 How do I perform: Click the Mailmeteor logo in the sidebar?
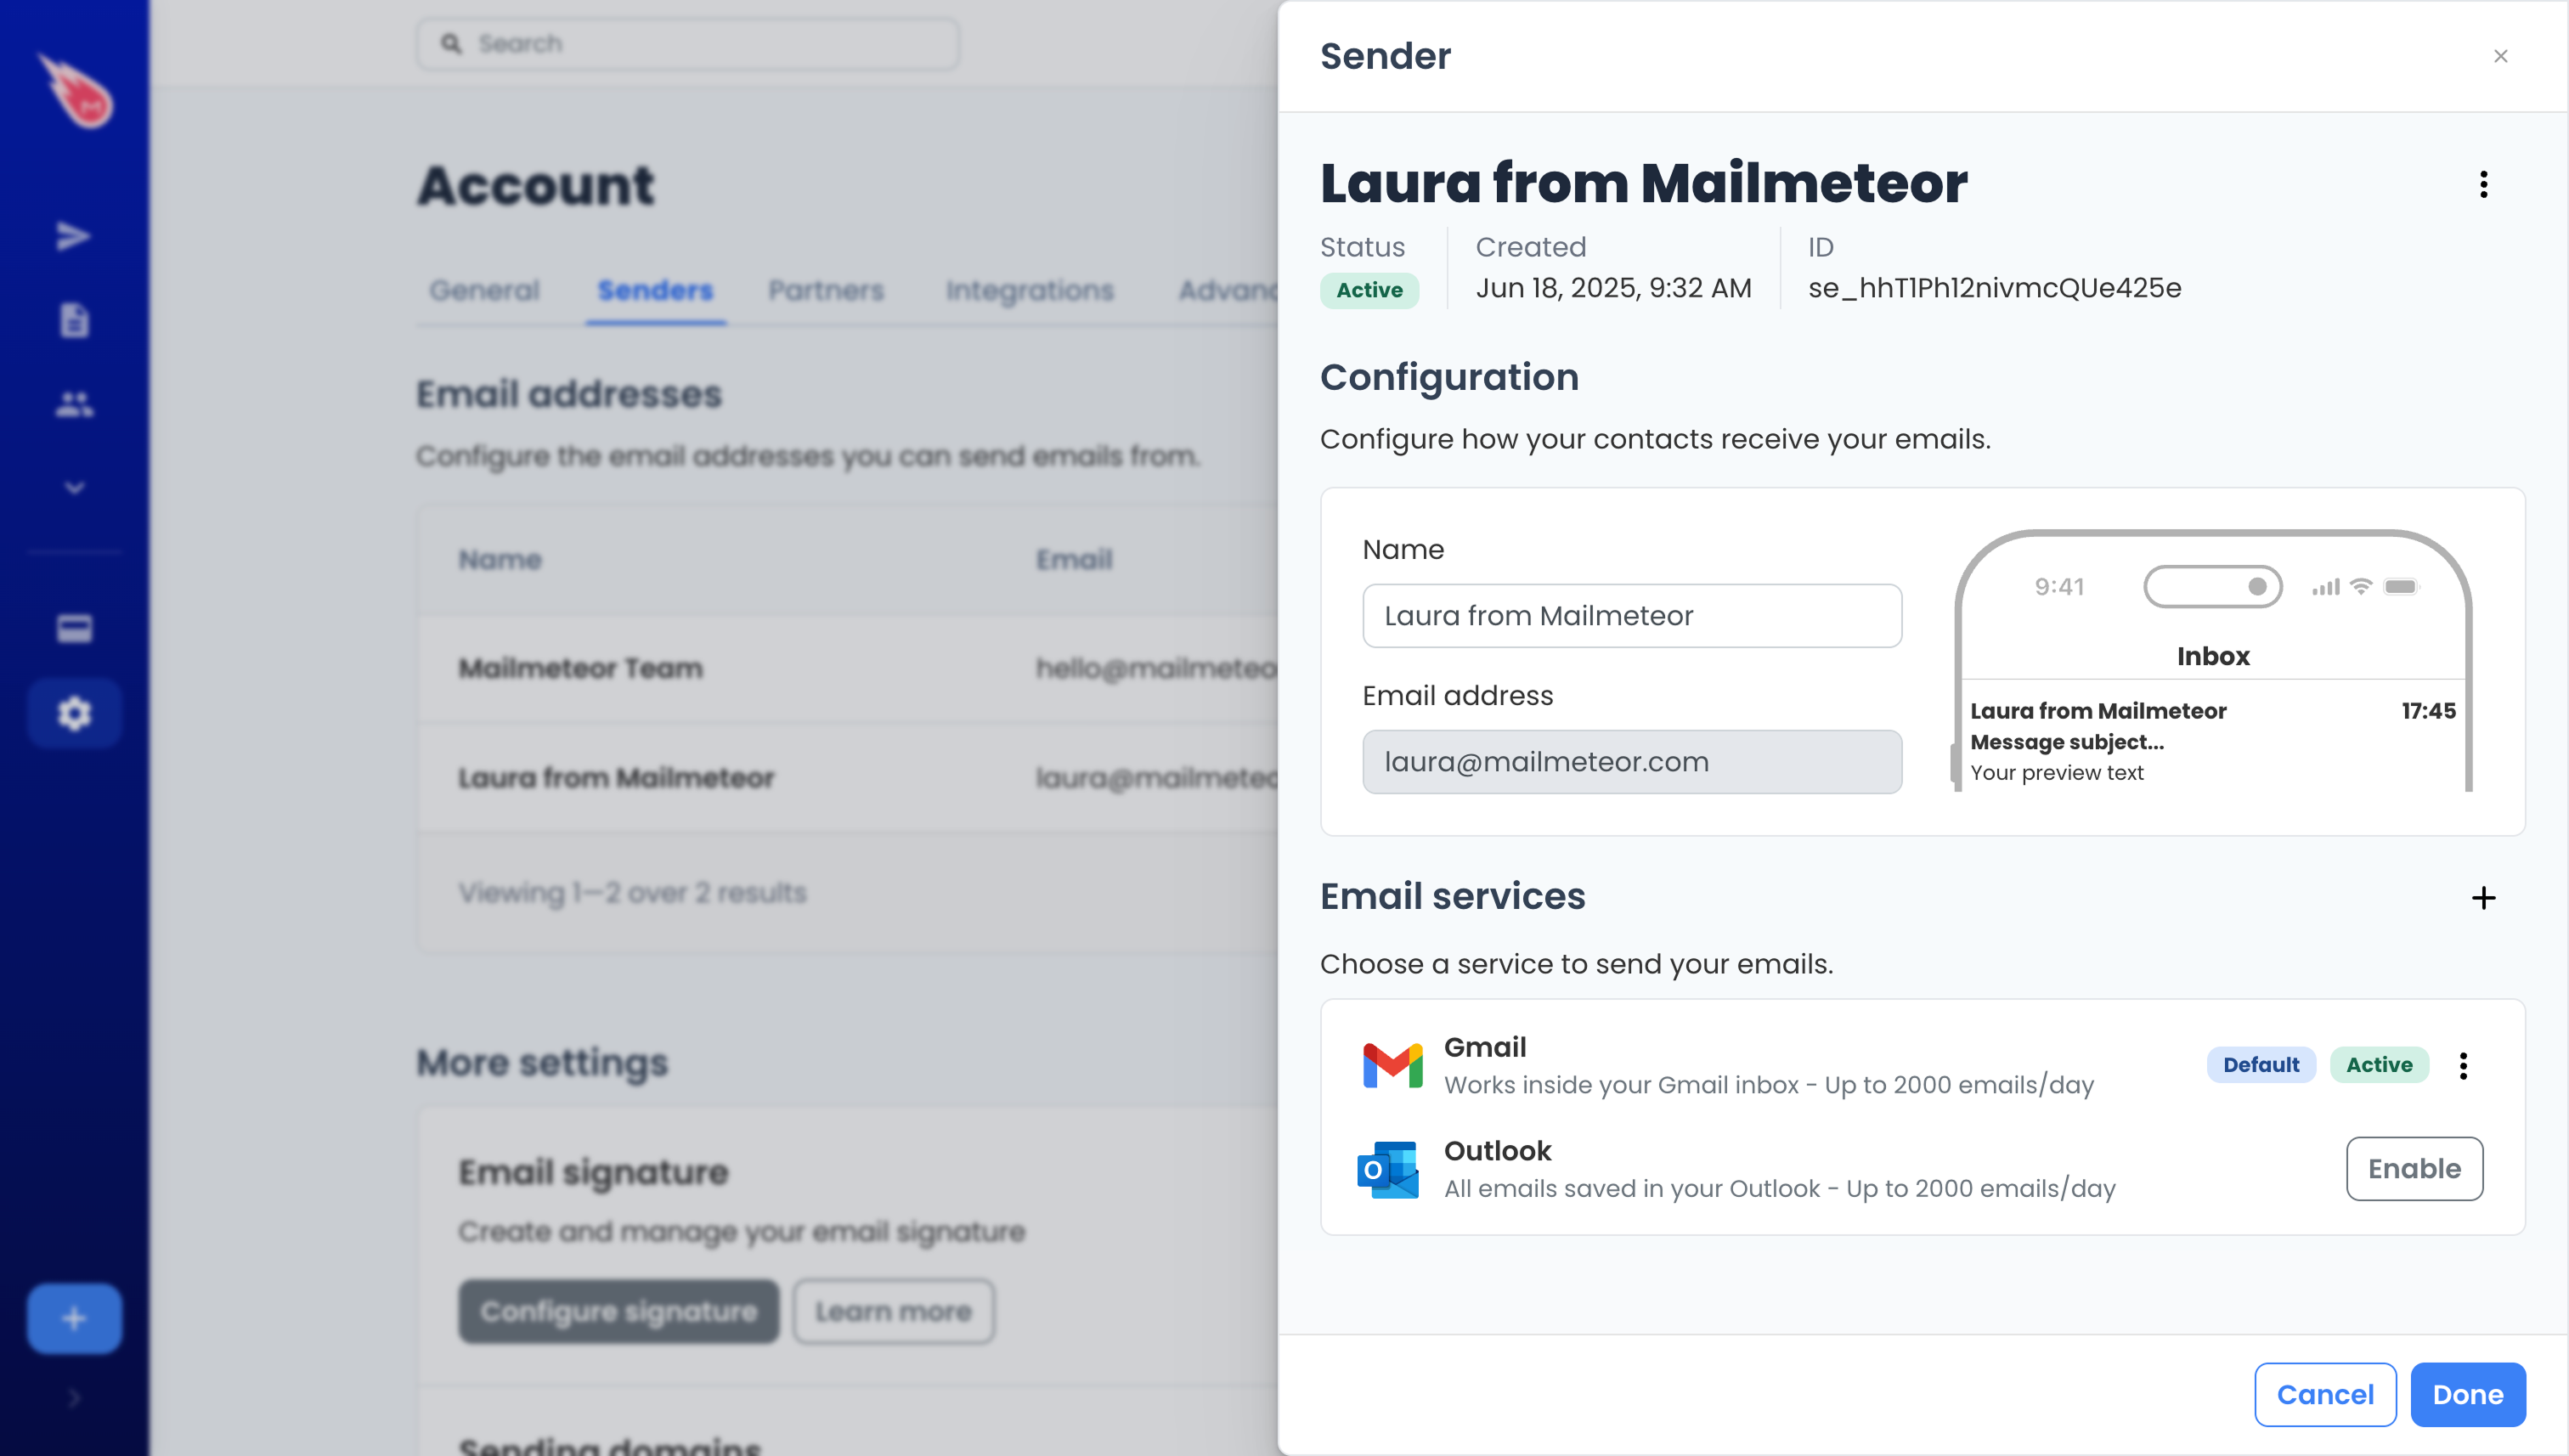coord(76,91)
